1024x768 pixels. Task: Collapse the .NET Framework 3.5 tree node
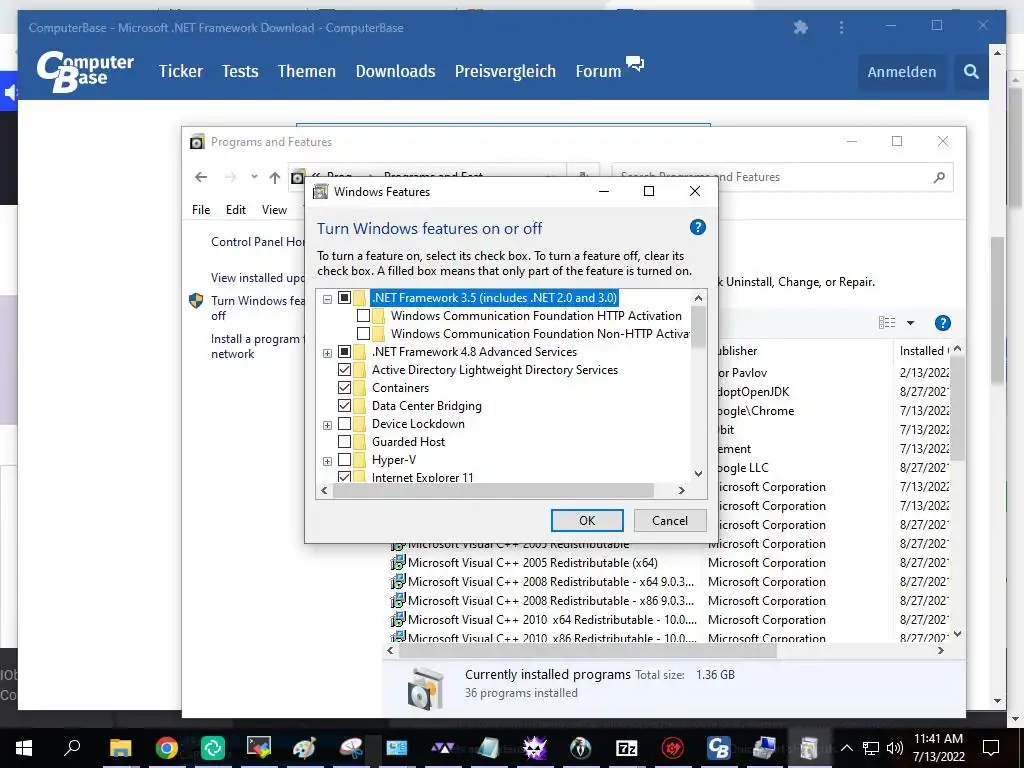(x=327, y=298)
